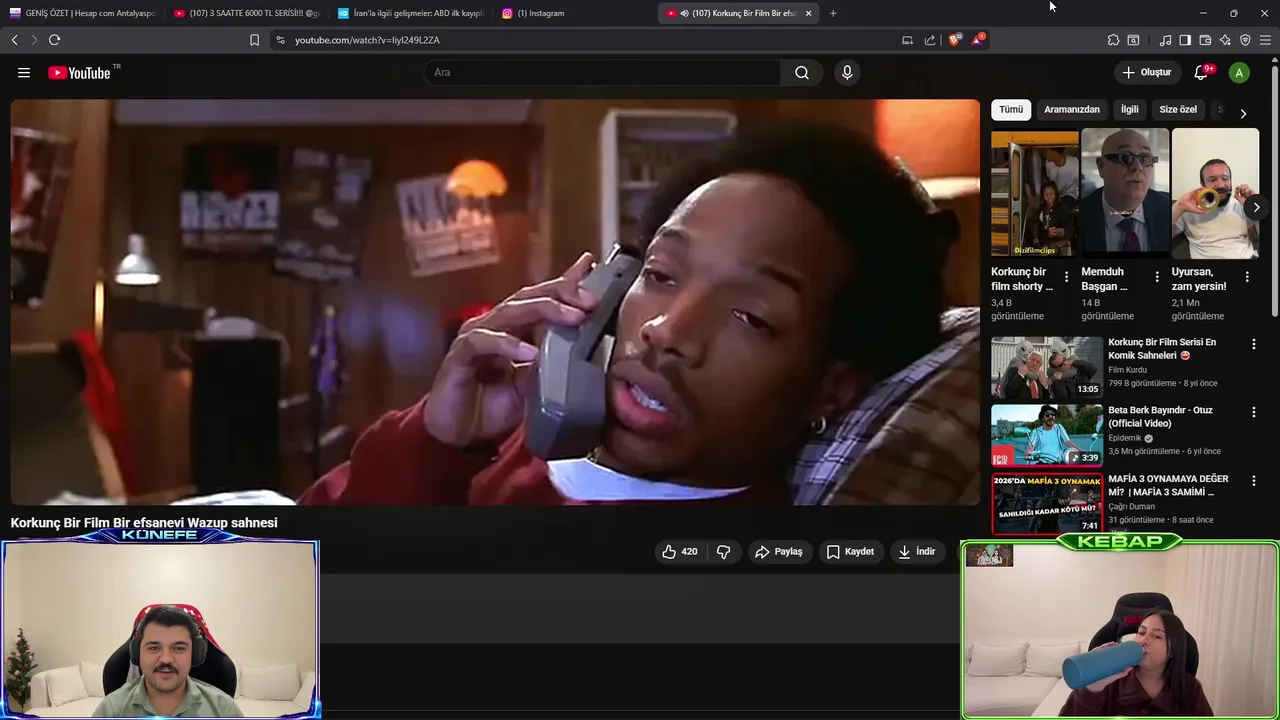Like the video with thumbs up
The width and height of the screenshot is (1280, 720).
click(x=680, y=551)
